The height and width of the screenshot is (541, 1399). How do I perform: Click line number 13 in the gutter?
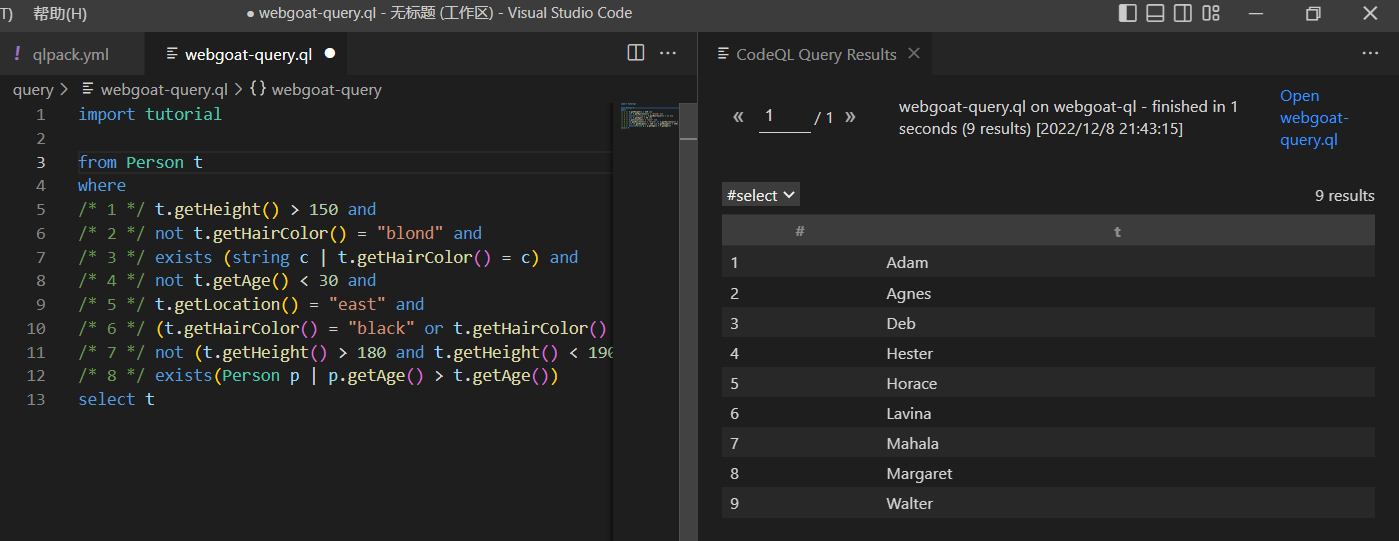(x=36, y=399)
